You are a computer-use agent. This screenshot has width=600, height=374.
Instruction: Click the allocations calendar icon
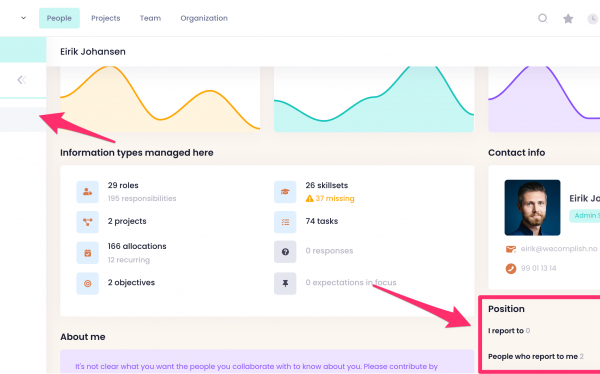88,253
